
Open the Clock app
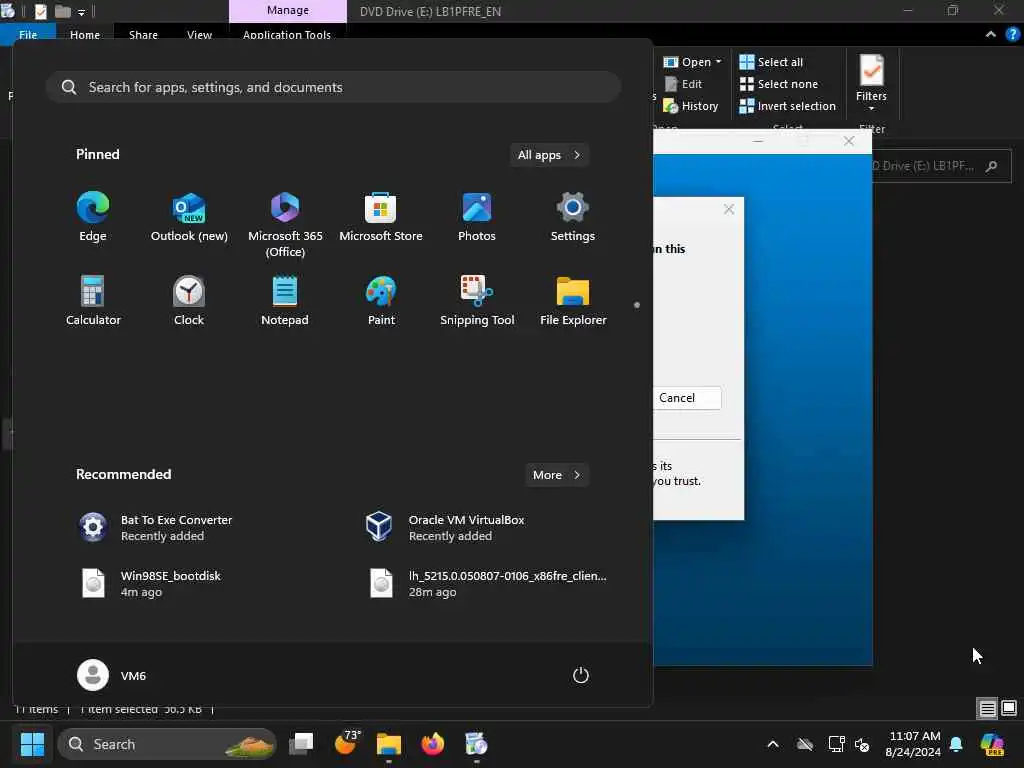(189, 300)
